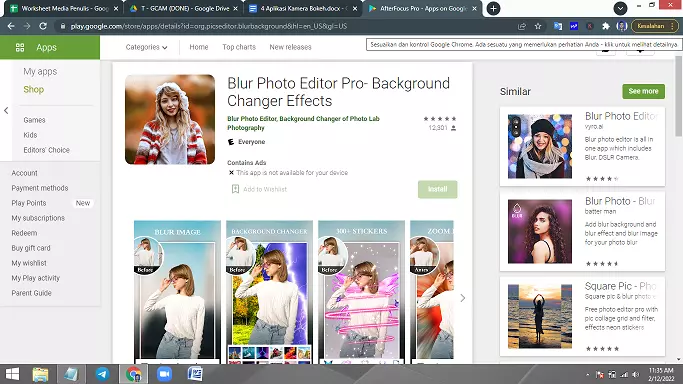Open My wishlist link

pyautogui.click(x=29, y=263)
